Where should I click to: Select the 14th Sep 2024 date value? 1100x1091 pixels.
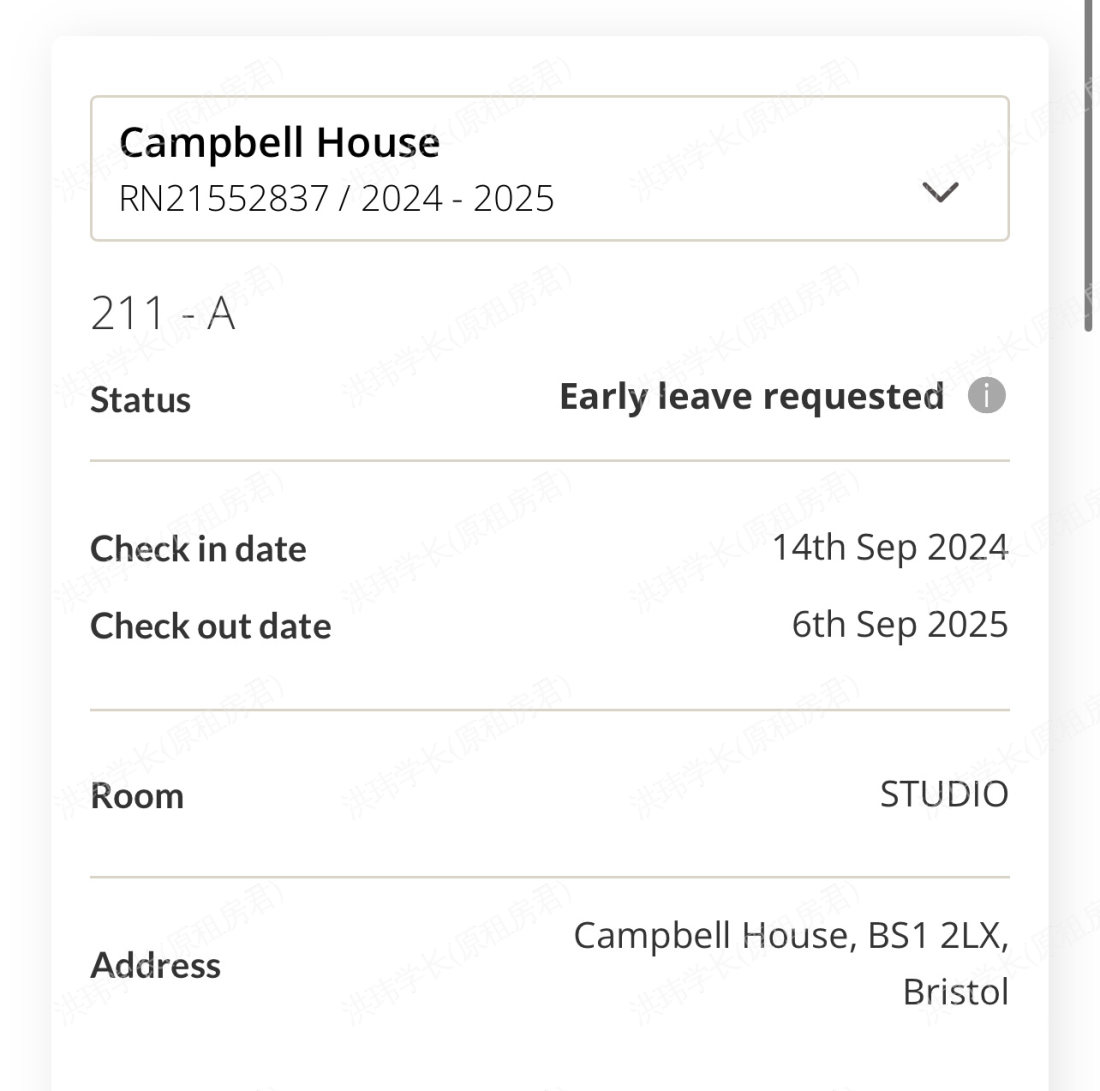889,548
